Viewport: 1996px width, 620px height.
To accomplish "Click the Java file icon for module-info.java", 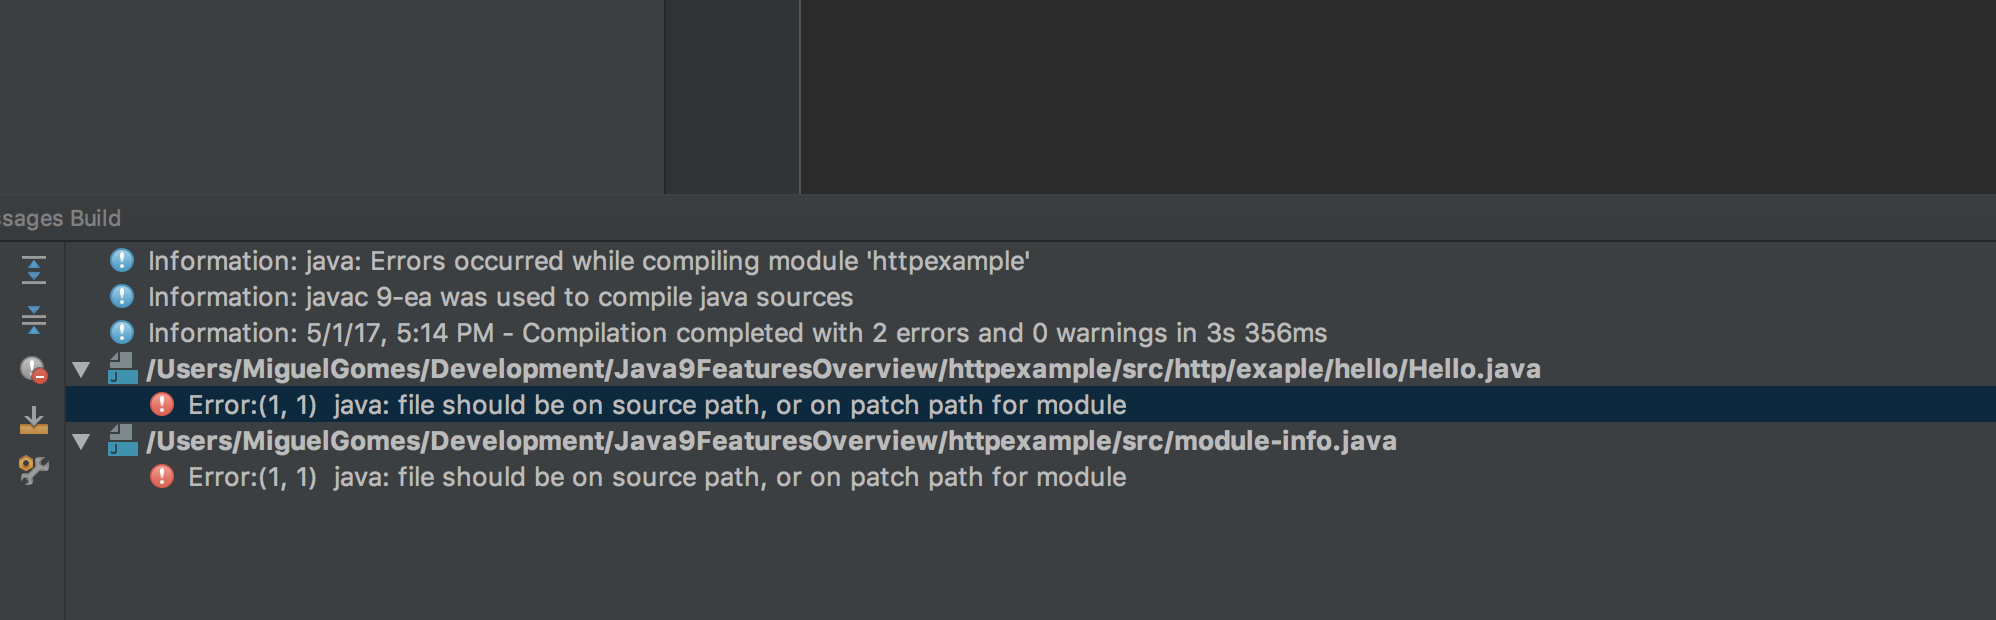I will 122,441.
